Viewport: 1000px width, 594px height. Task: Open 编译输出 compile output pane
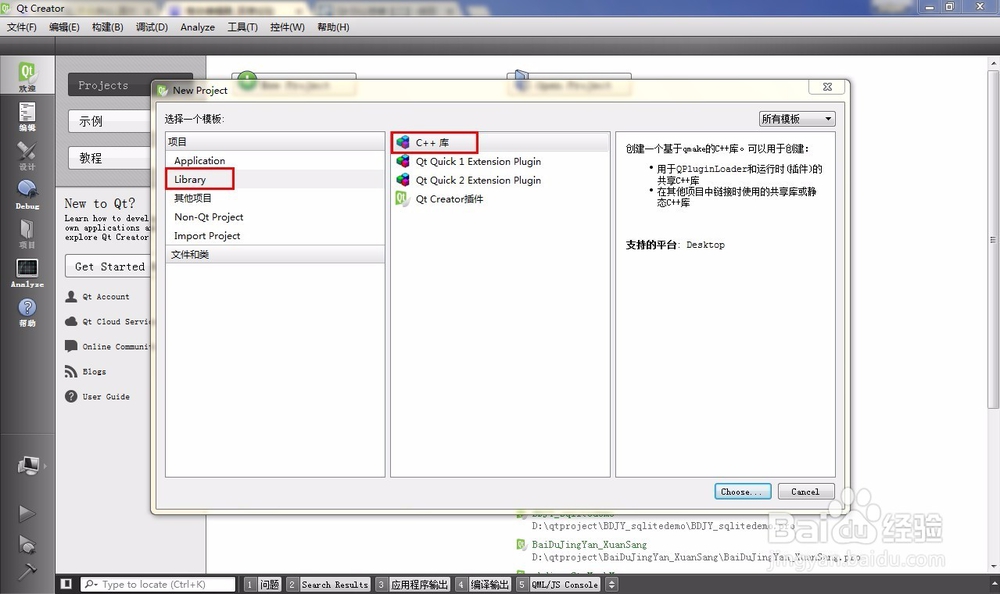(483, 584)
